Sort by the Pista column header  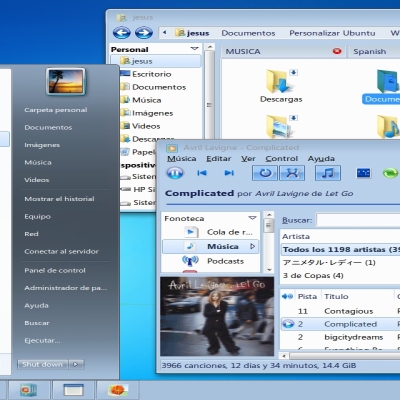coord(307,296)
